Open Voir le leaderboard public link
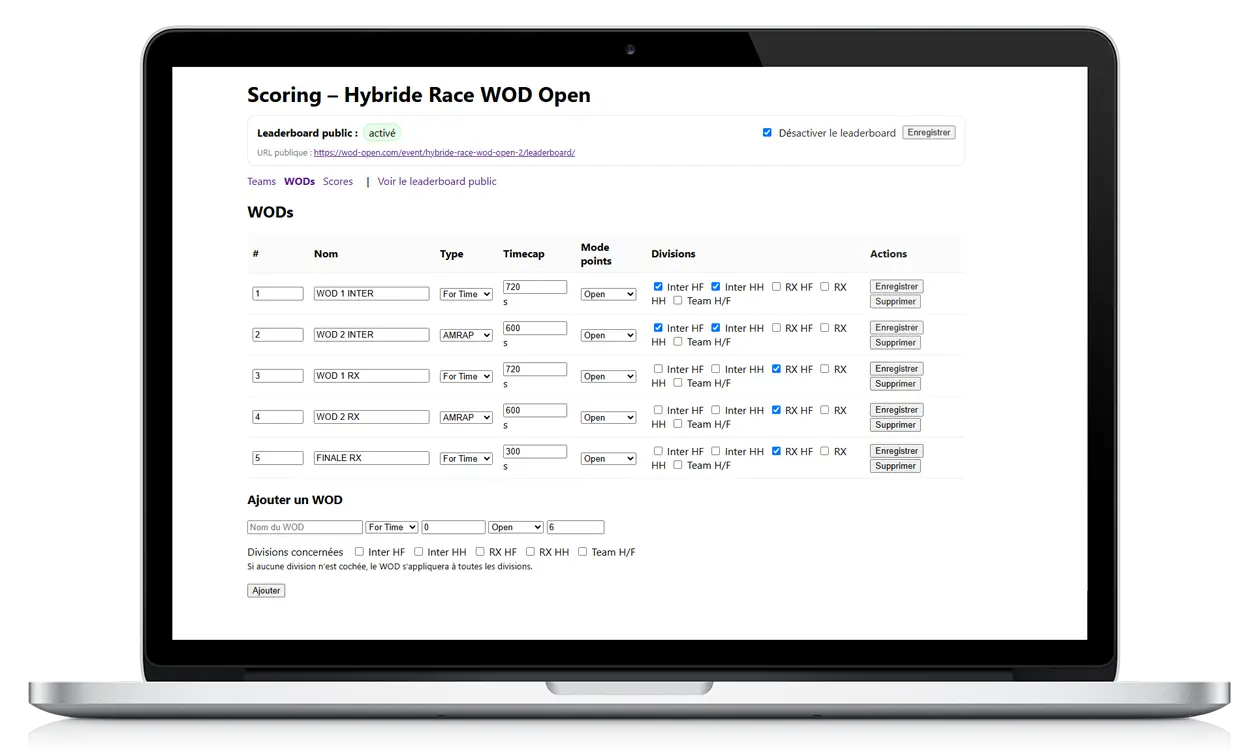Viewport: 1260px width, 756px height. click(437, 182)
